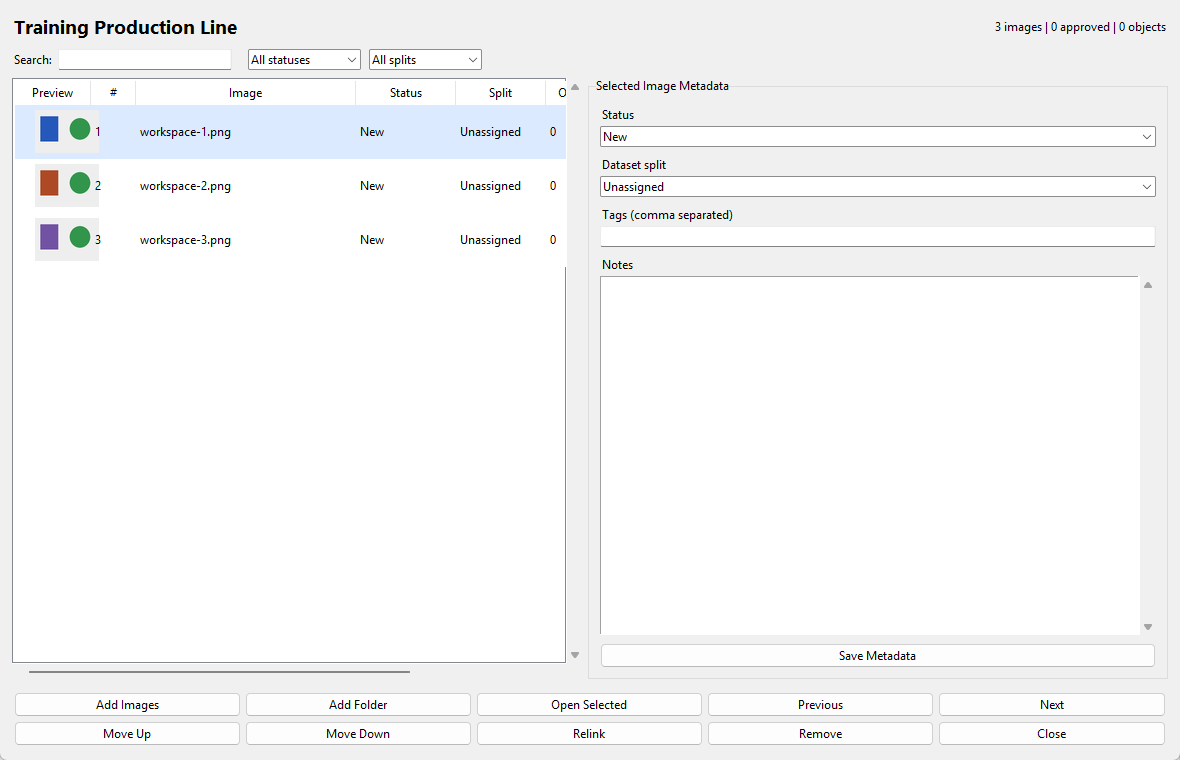The image size is (1180, 760).
Task: Open the All statuses filter dropdown
Action: click(304, 59)
